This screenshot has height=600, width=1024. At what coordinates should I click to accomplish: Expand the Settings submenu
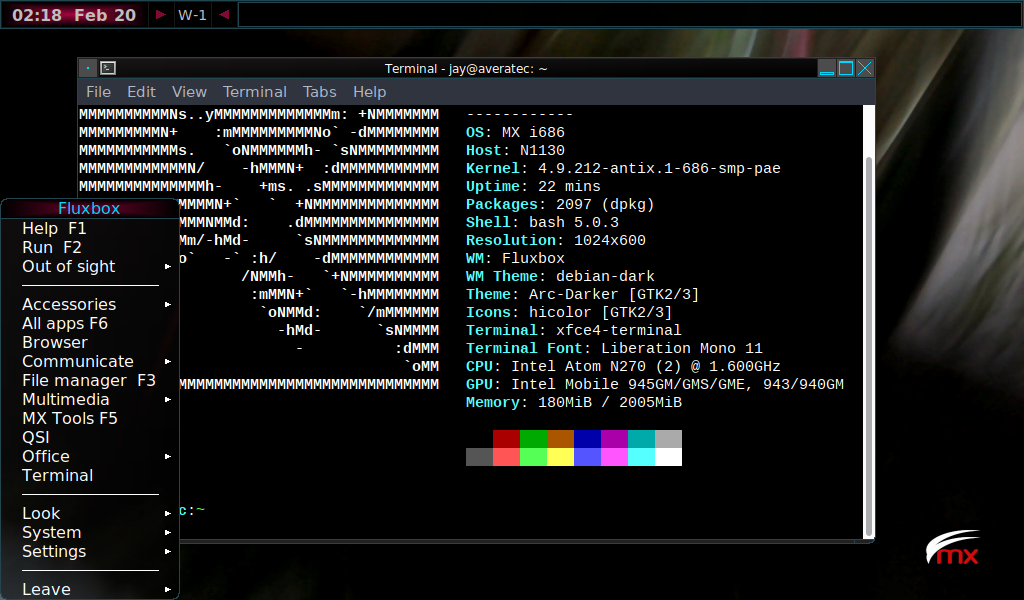(x=90, y=551)
